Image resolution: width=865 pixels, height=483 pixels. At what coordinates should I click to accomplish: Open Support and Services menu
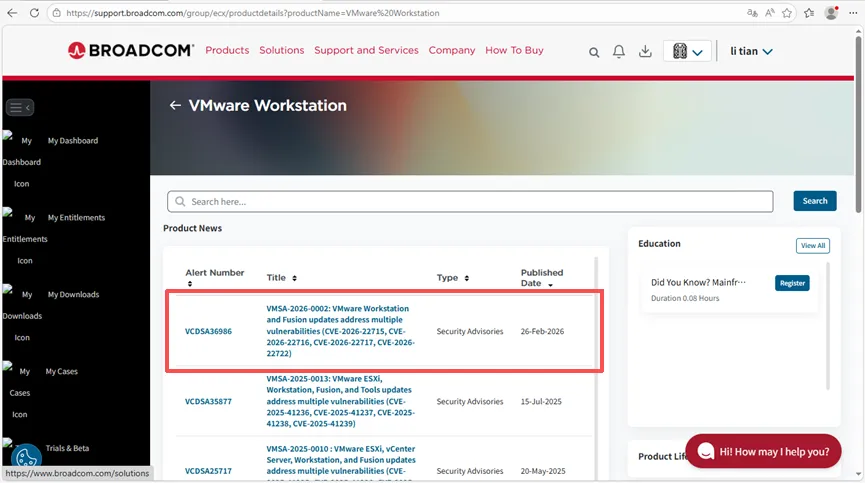[x=366, y=50]
